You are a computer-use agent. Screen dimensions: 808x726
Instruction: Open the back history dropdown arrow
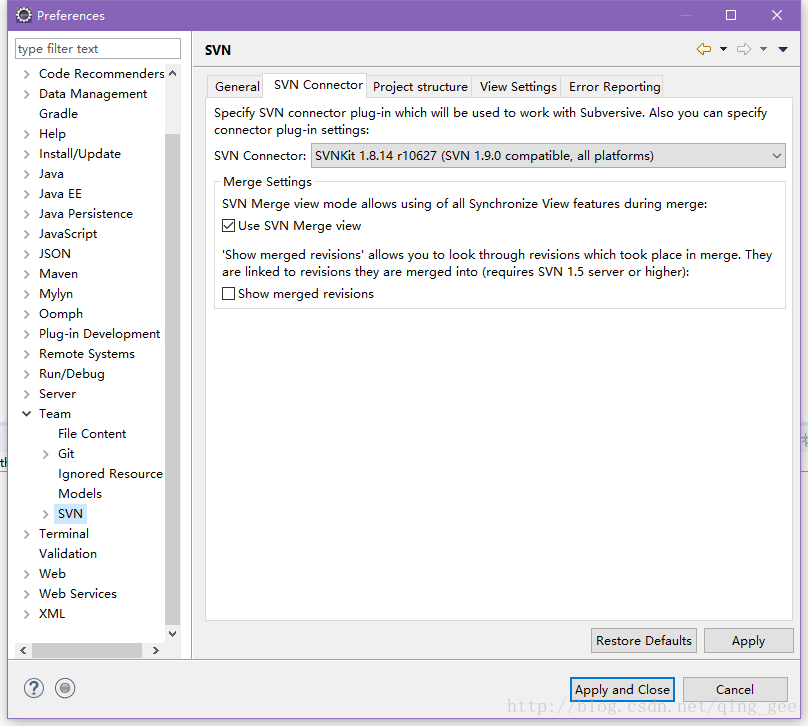coord(723,49)
